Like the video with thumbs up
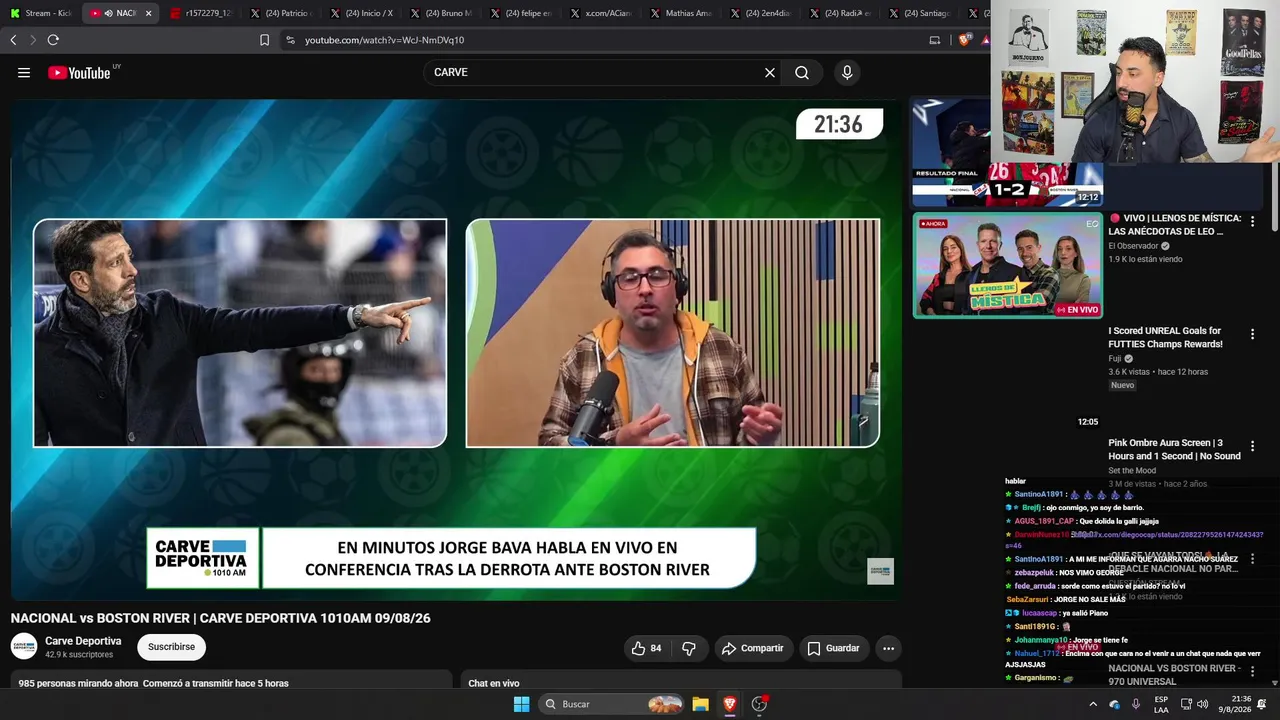 click(x=646, y=648)
